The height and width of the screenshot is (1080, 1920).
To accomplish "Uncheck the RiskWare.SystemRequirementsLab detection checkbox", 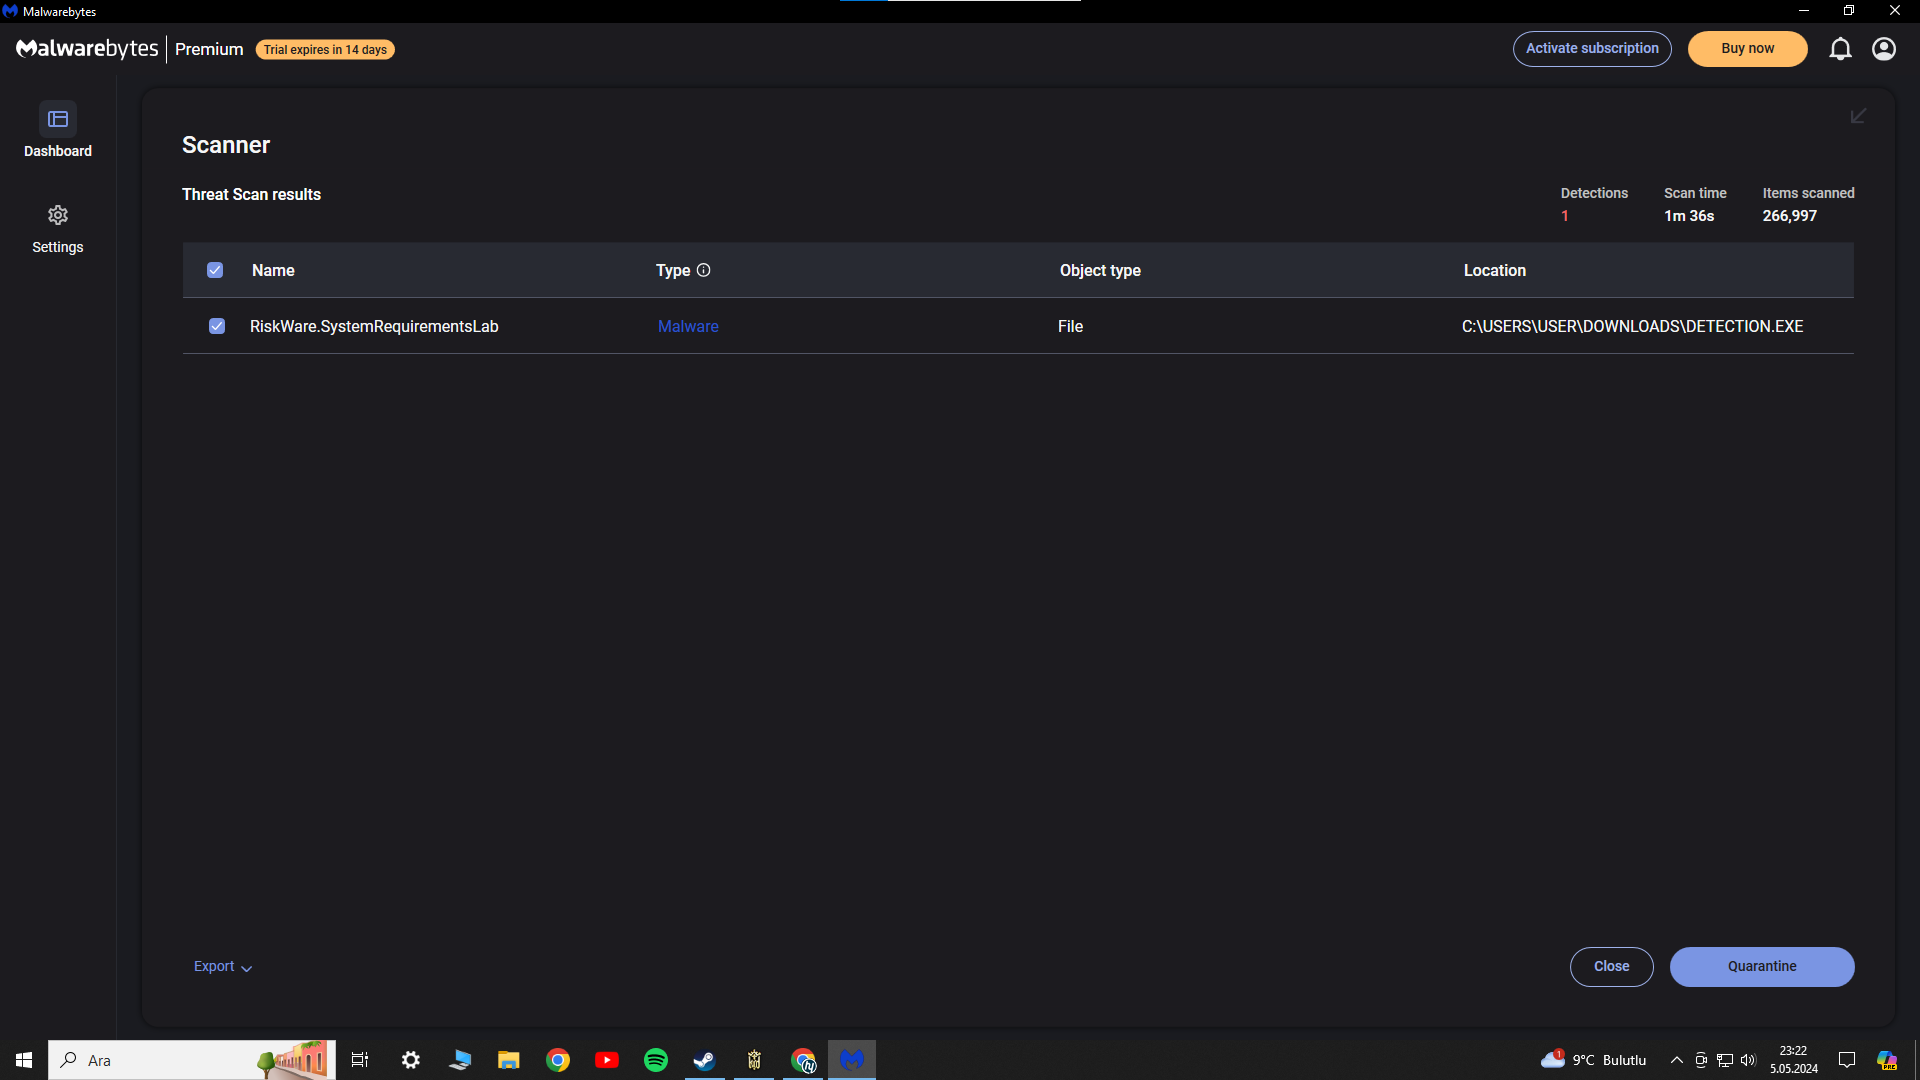I will [217, 326].
